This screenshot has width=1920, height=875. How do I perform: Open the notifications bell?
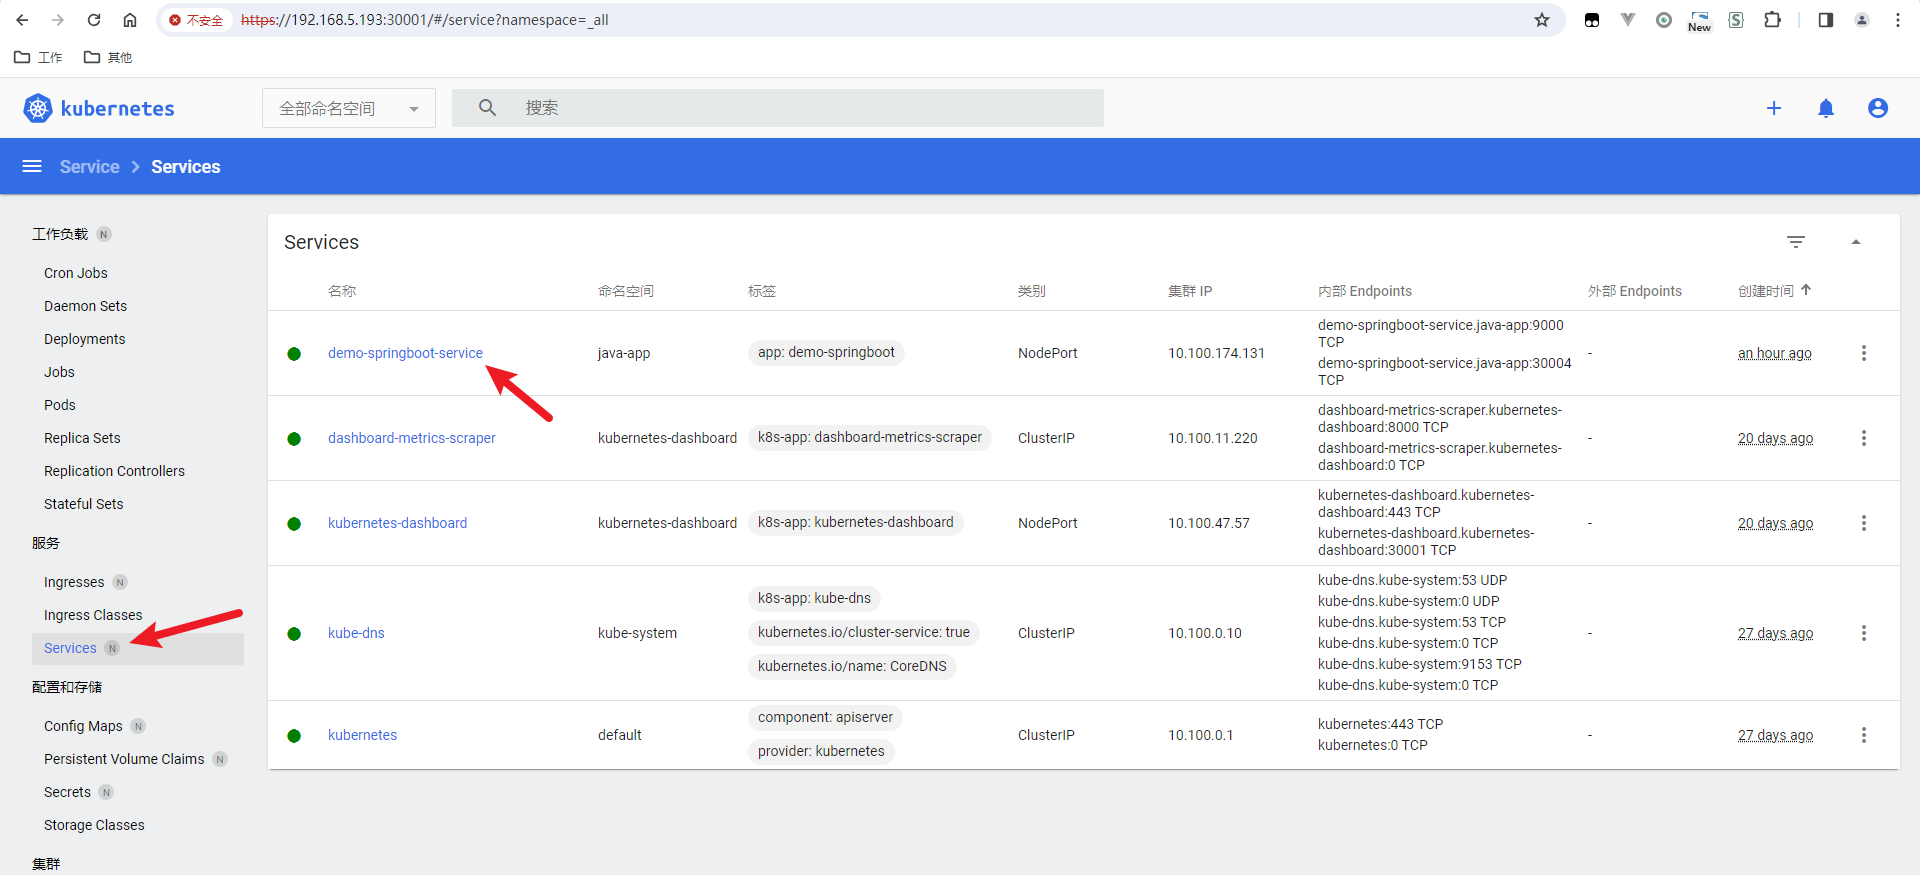(1826, 108)
